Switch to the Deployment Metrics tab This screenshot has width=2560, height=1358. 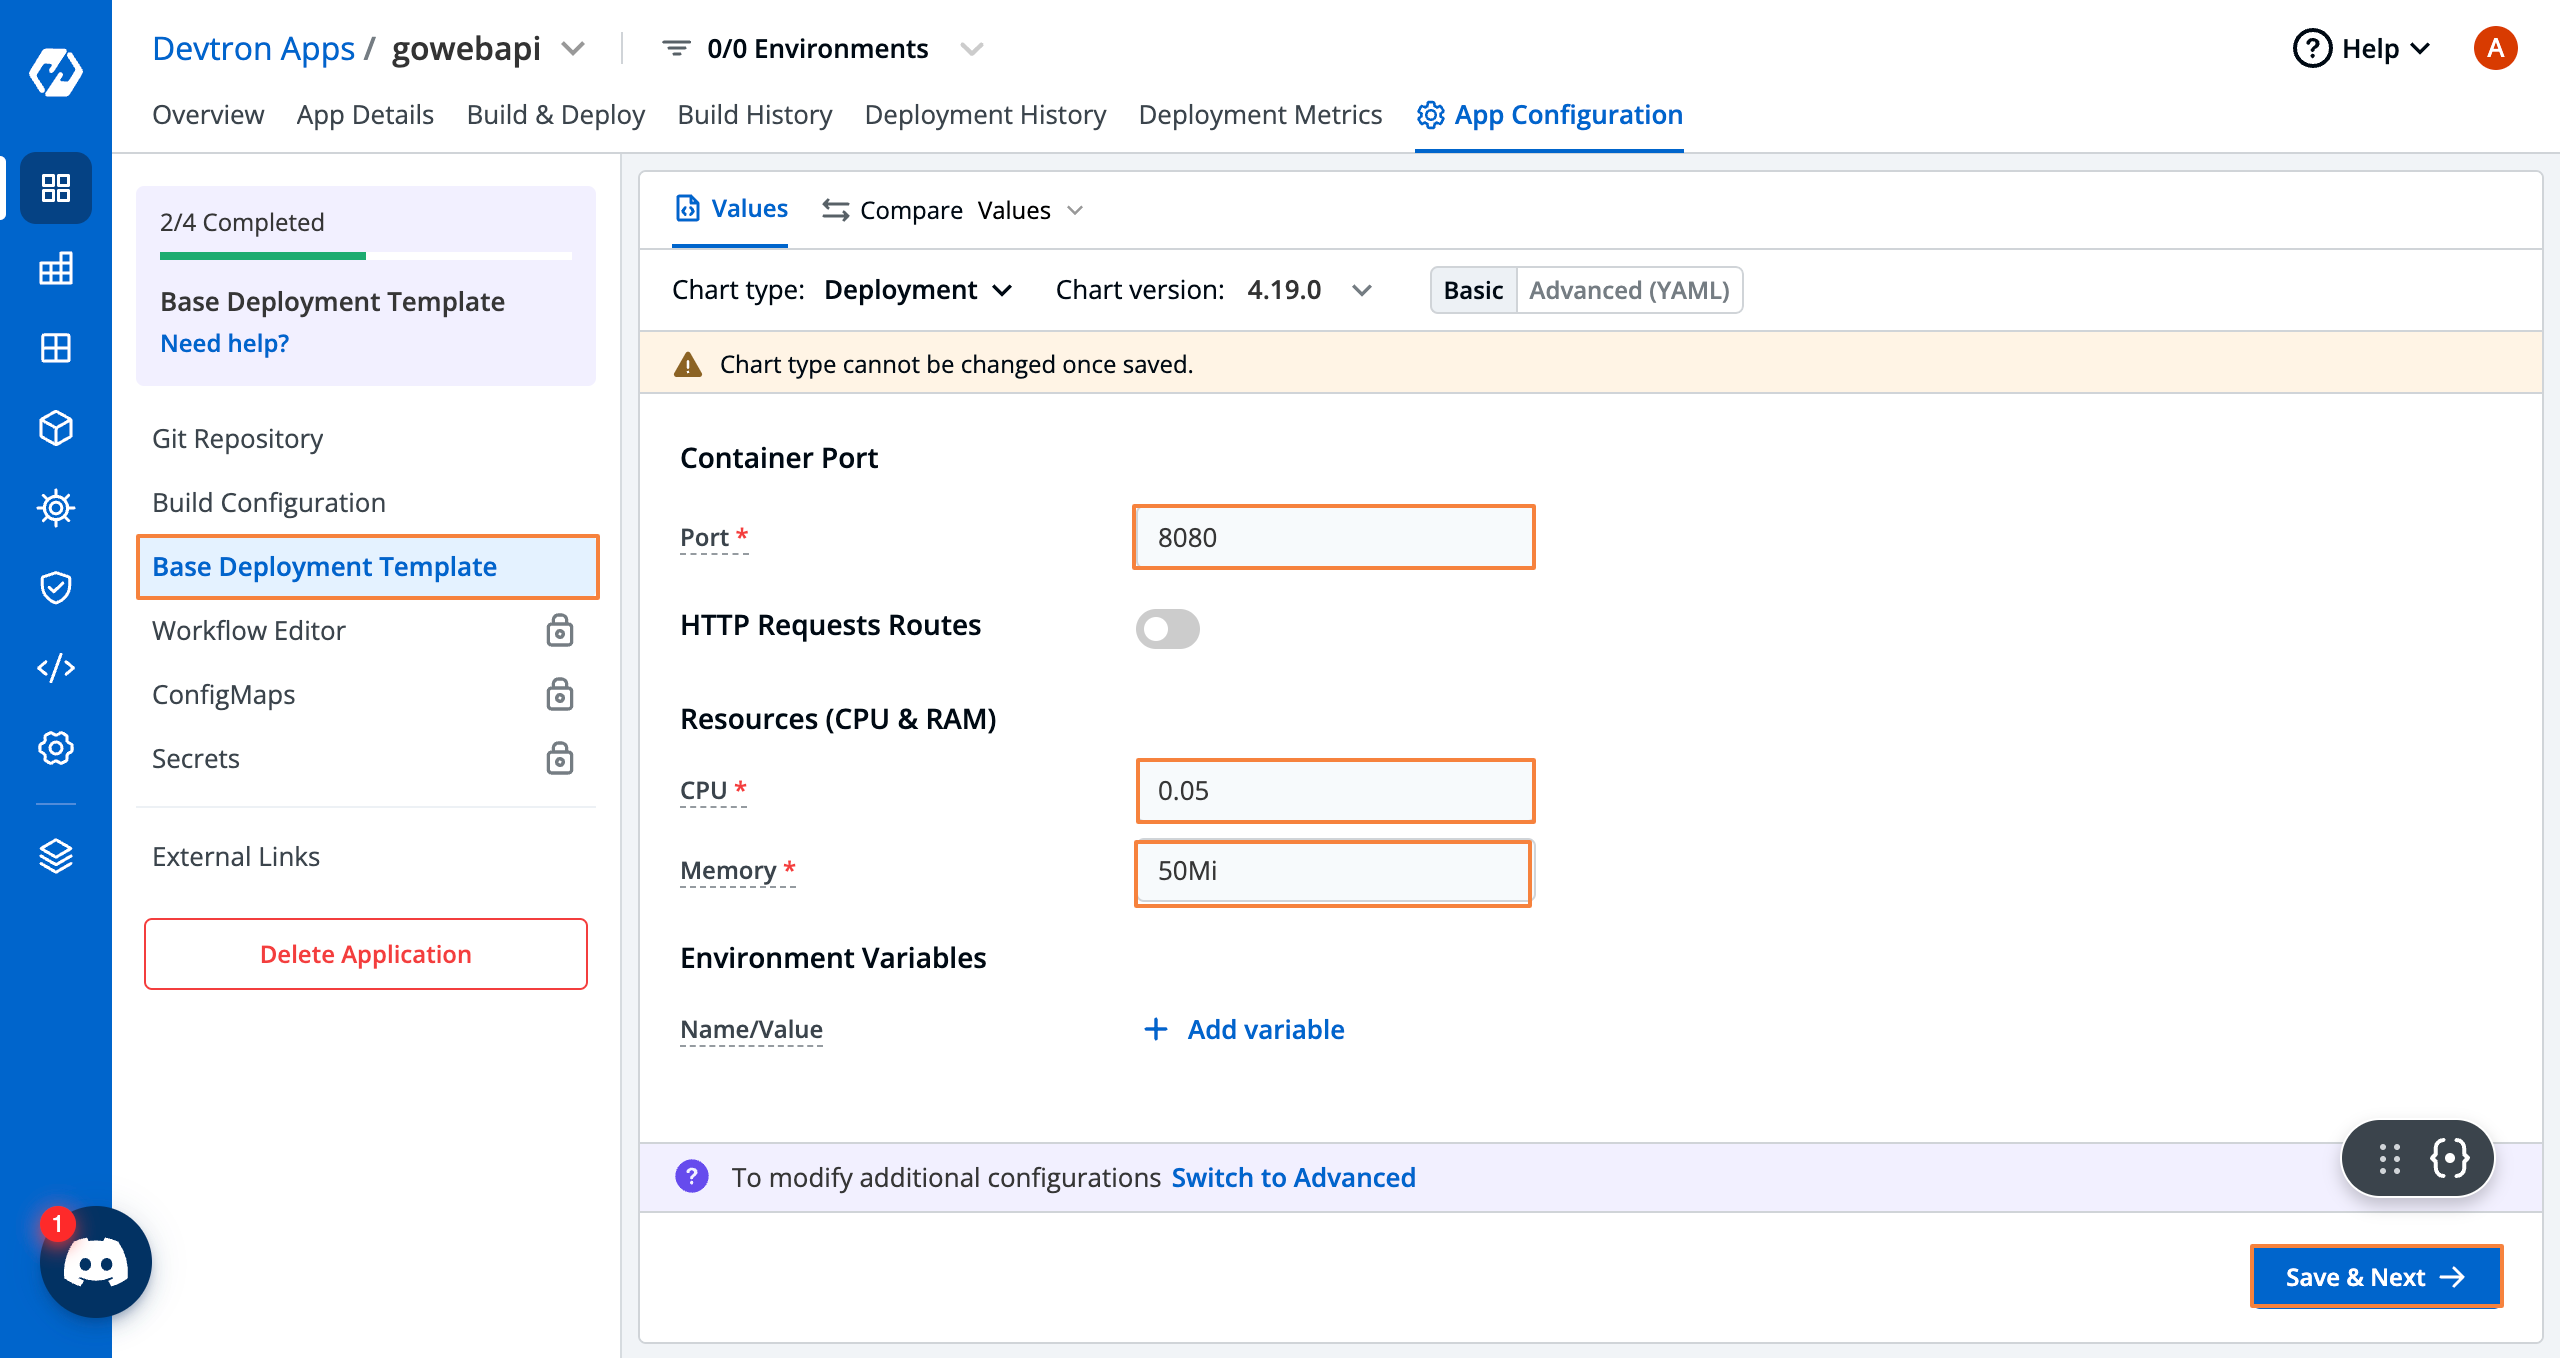[x=1260, y=115]
